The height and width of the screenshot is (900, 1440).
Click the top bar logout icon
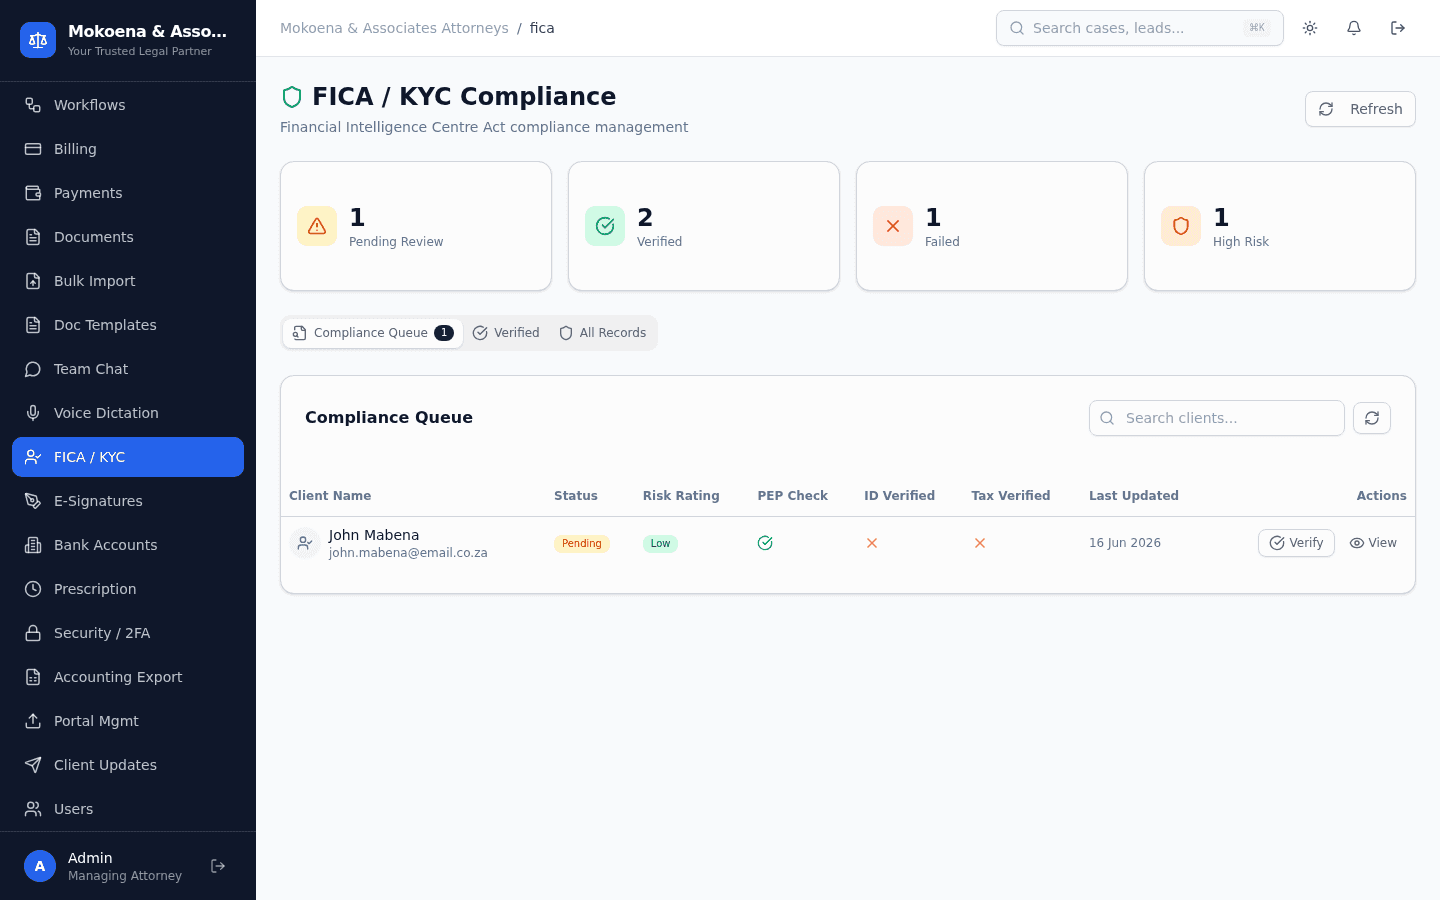click(x=1398, y=28)
